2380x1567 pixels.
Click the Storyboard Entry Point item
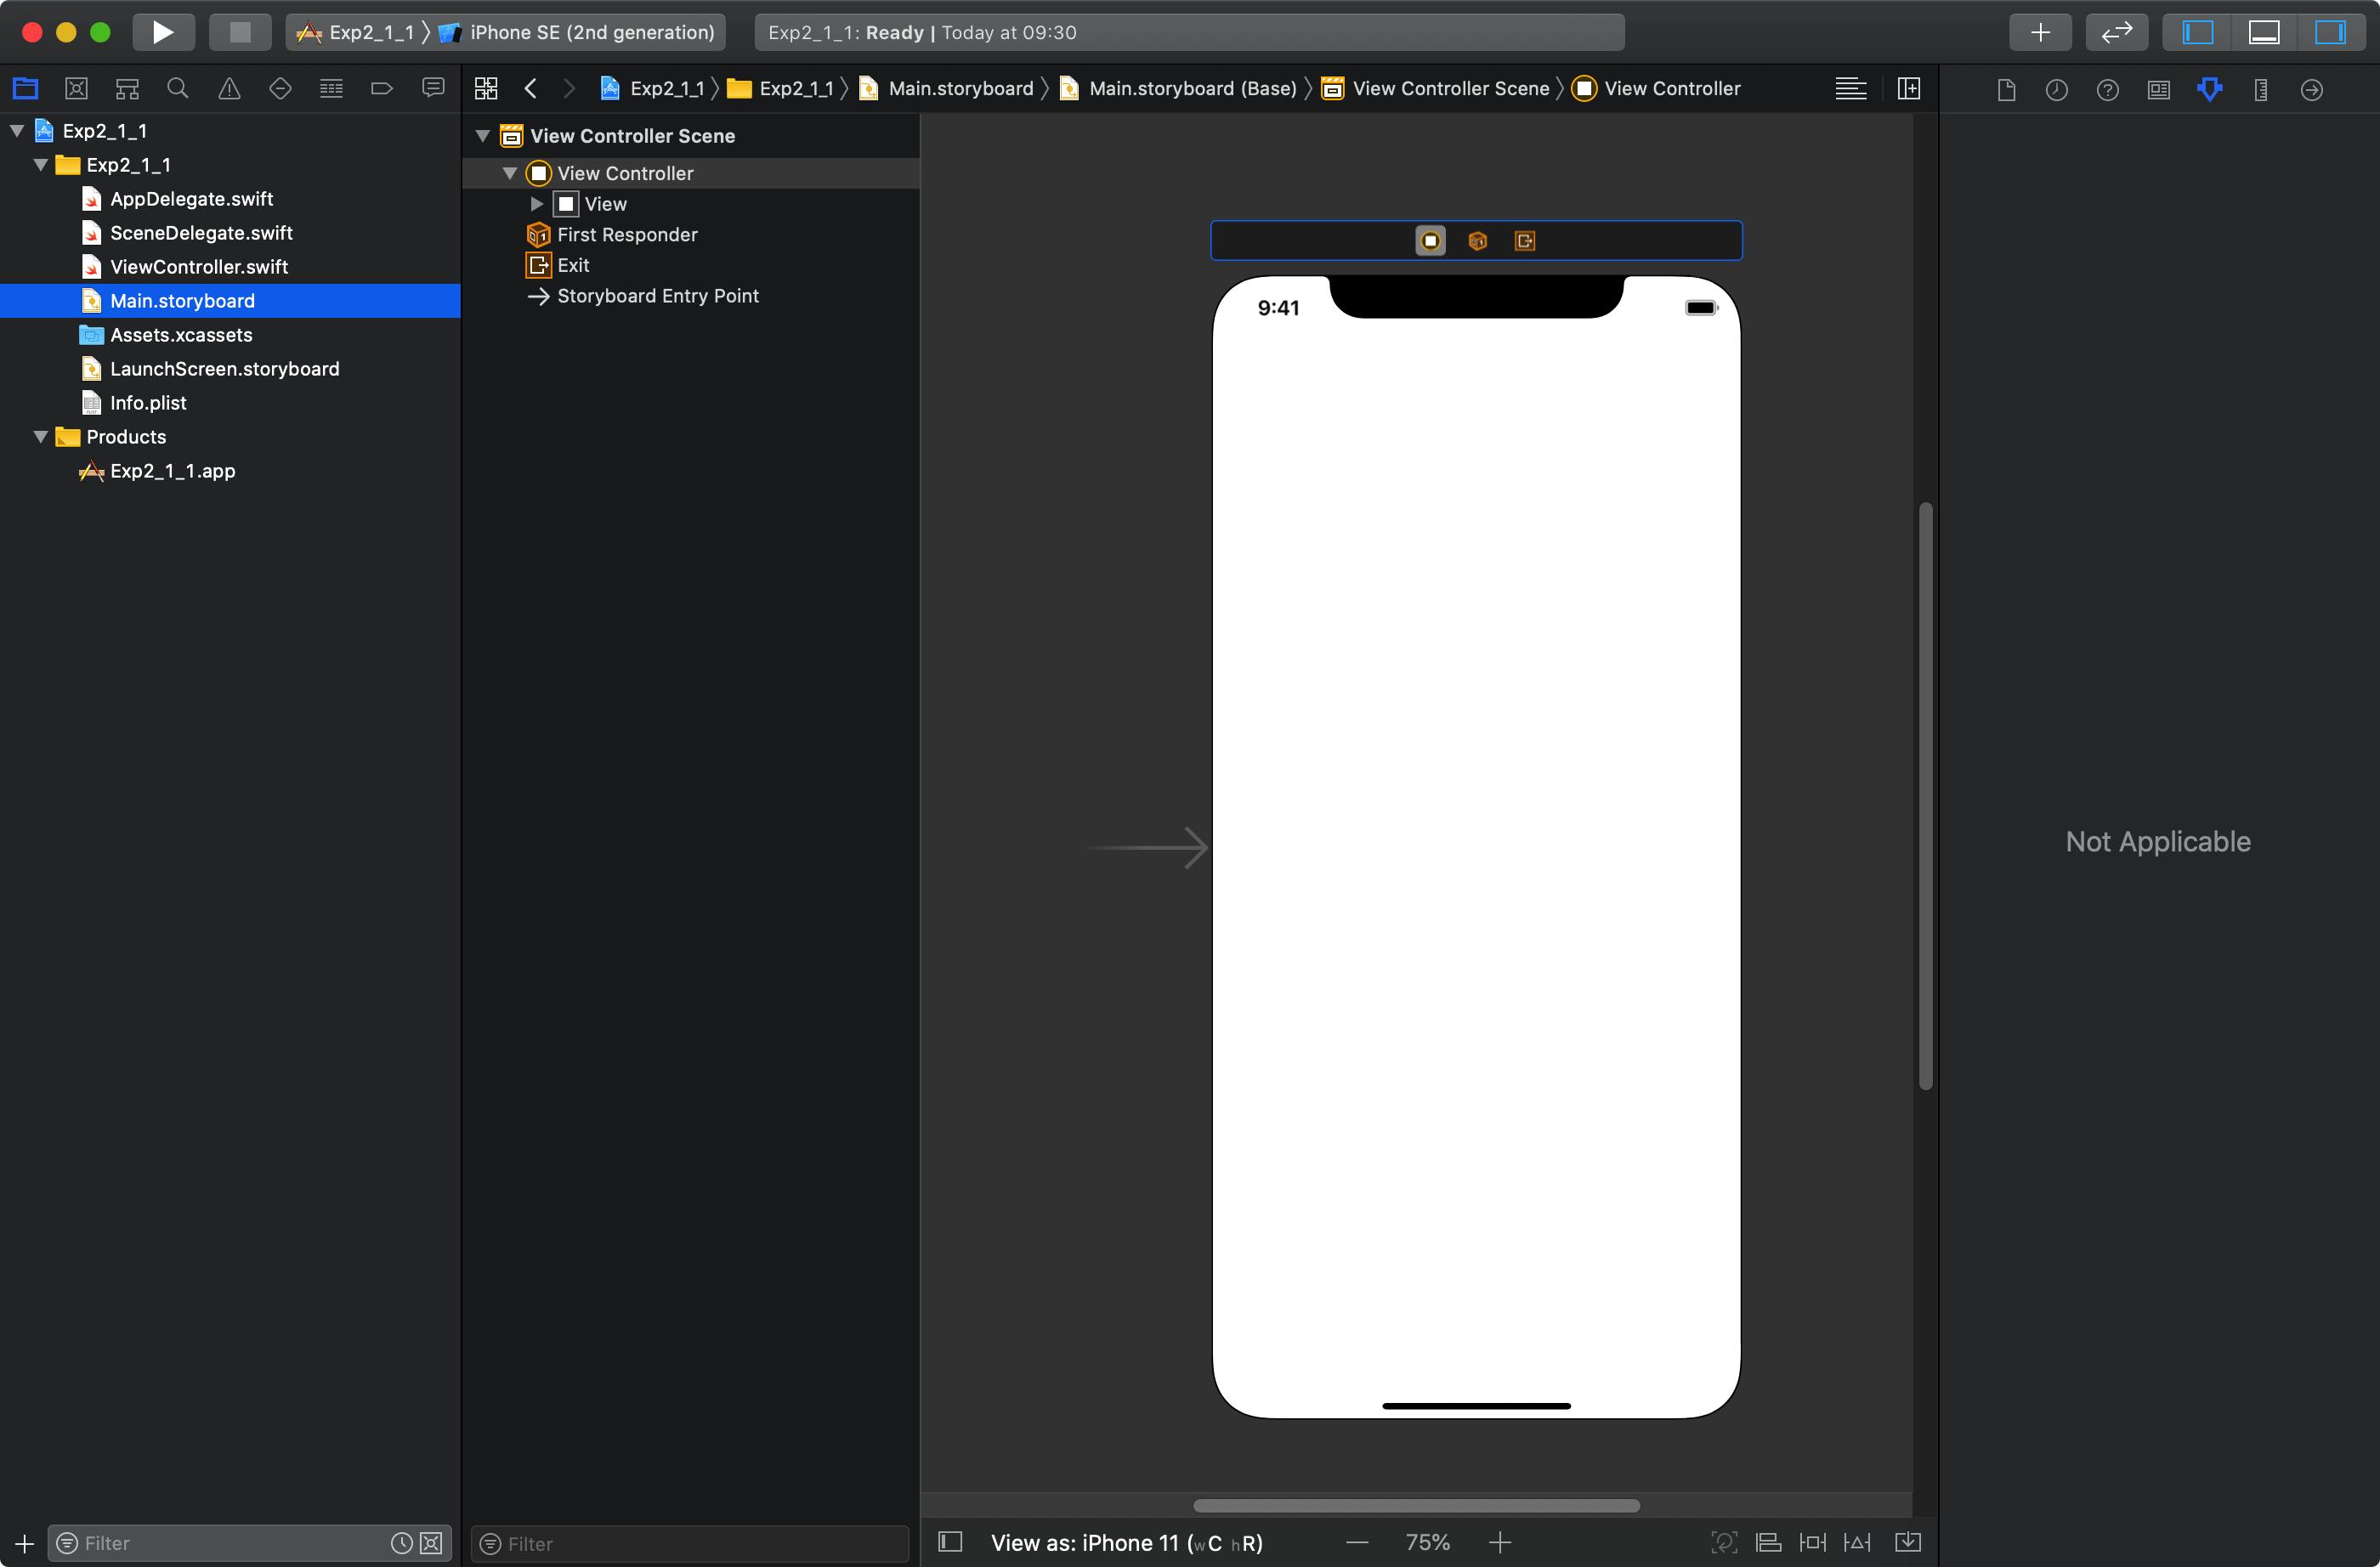tap(657, 296)
